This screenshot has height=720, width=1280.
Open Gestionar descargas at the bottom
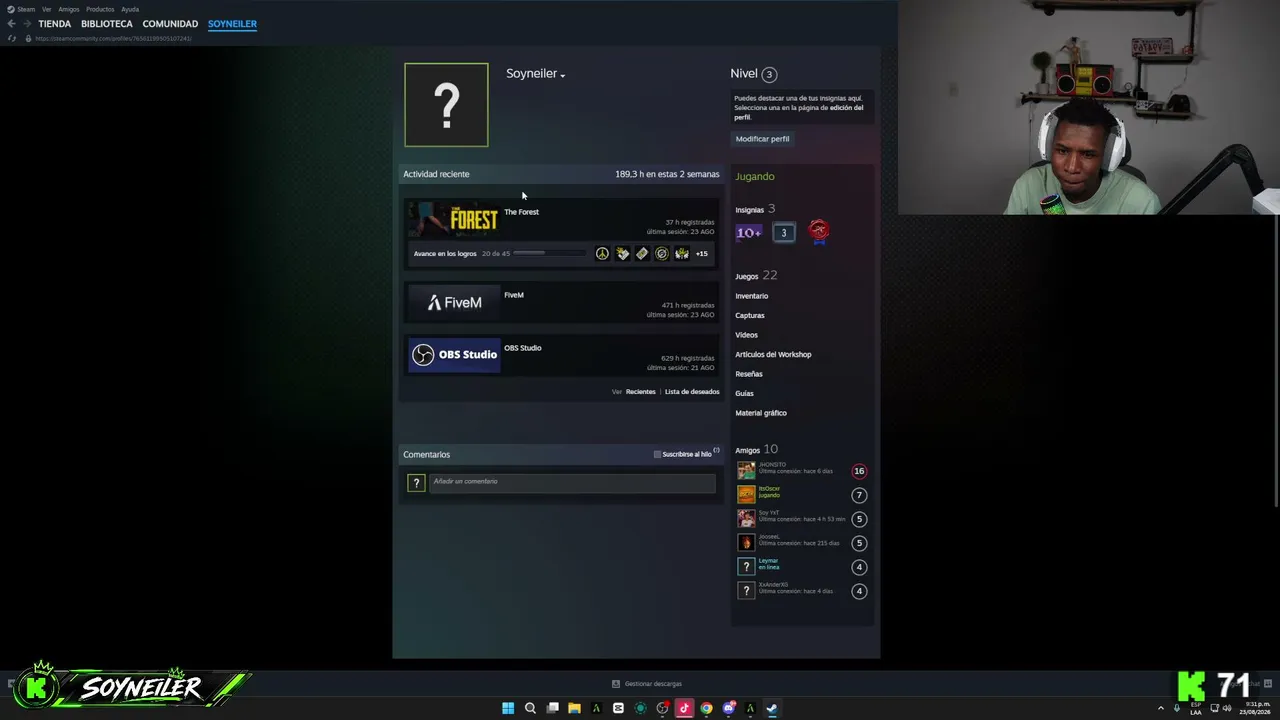click(x=653, y=684)
